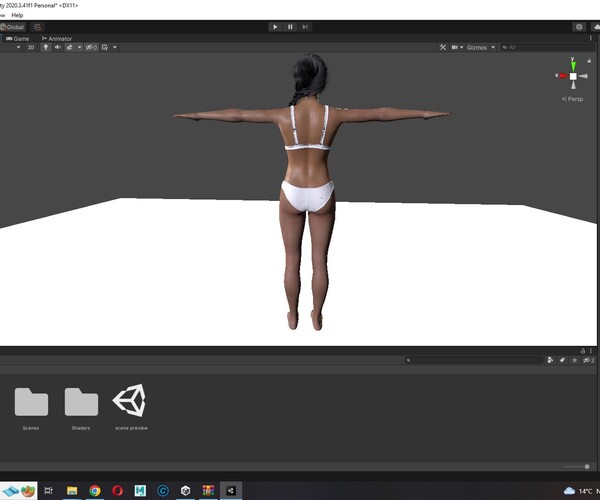Open blue C app in taskbar
600x500 pixels.
(163, 490)
